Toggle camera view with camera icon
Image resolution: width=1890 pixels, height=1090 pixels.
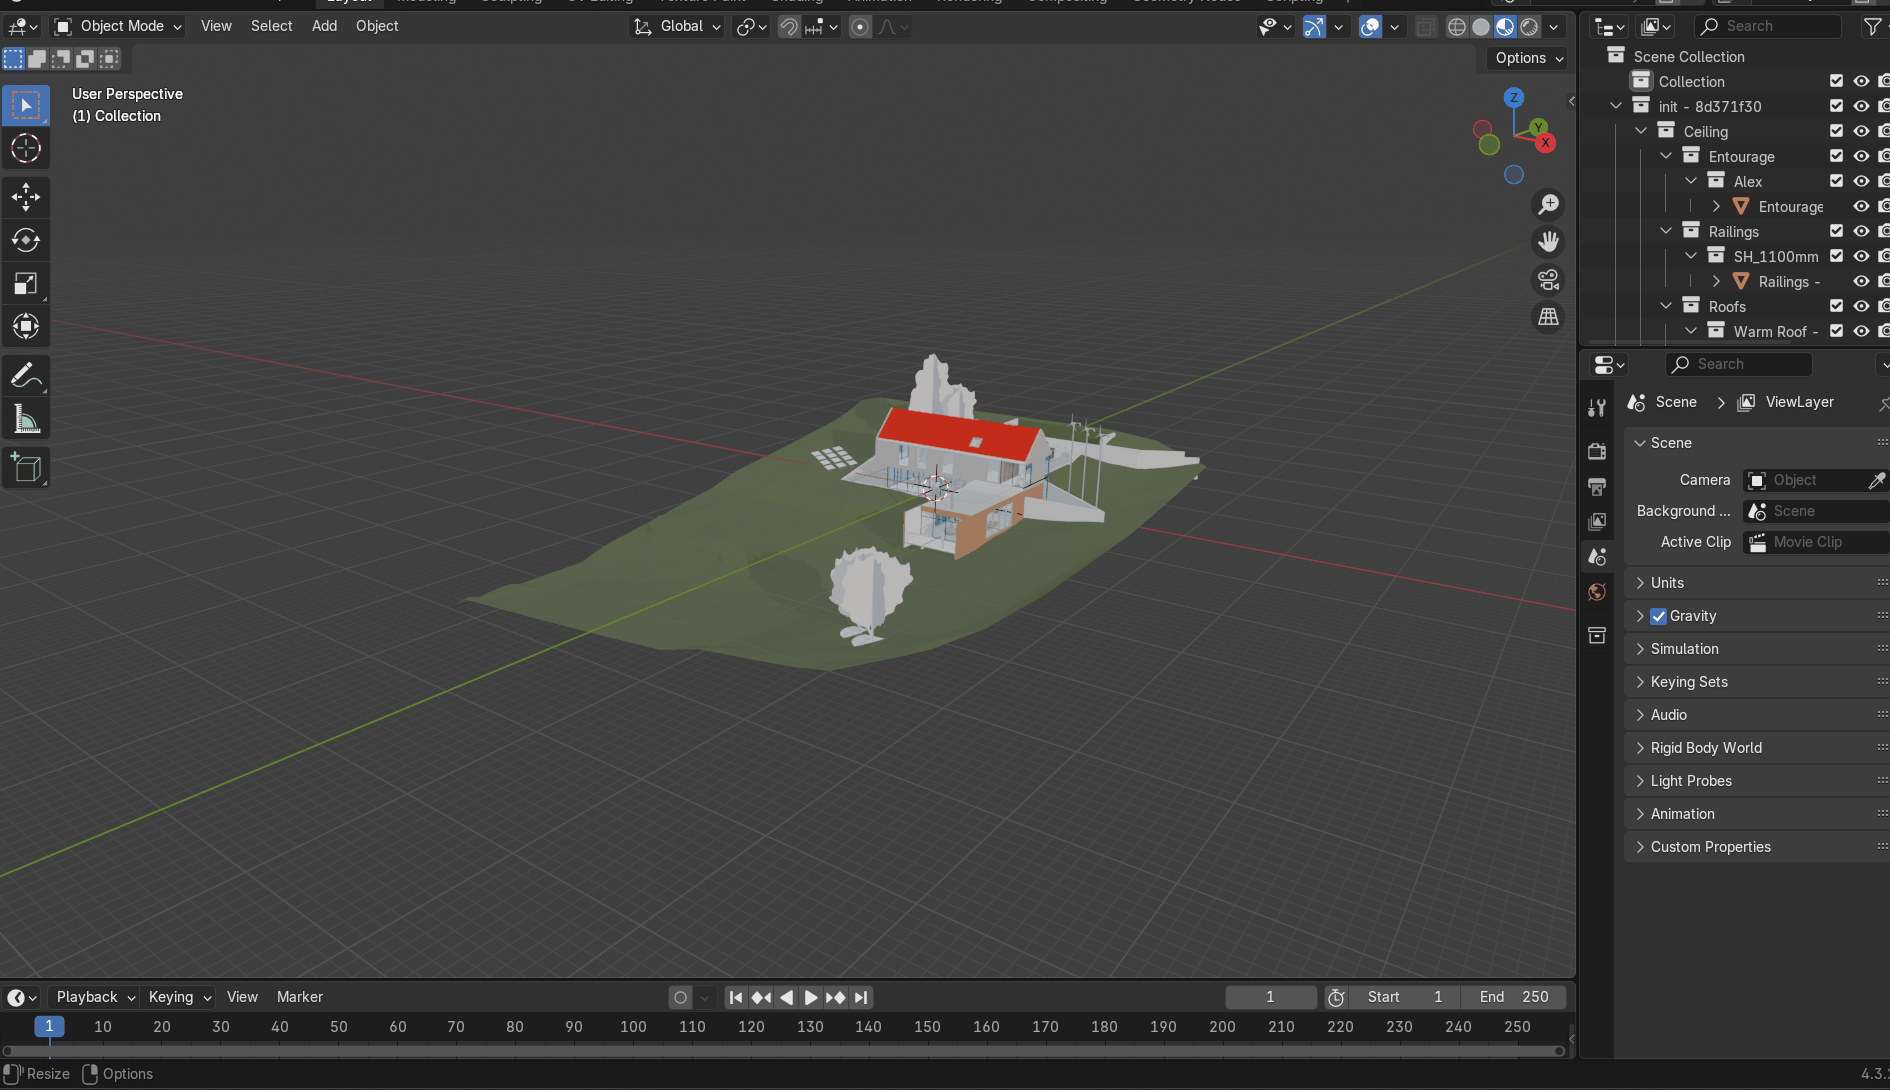1548,279
